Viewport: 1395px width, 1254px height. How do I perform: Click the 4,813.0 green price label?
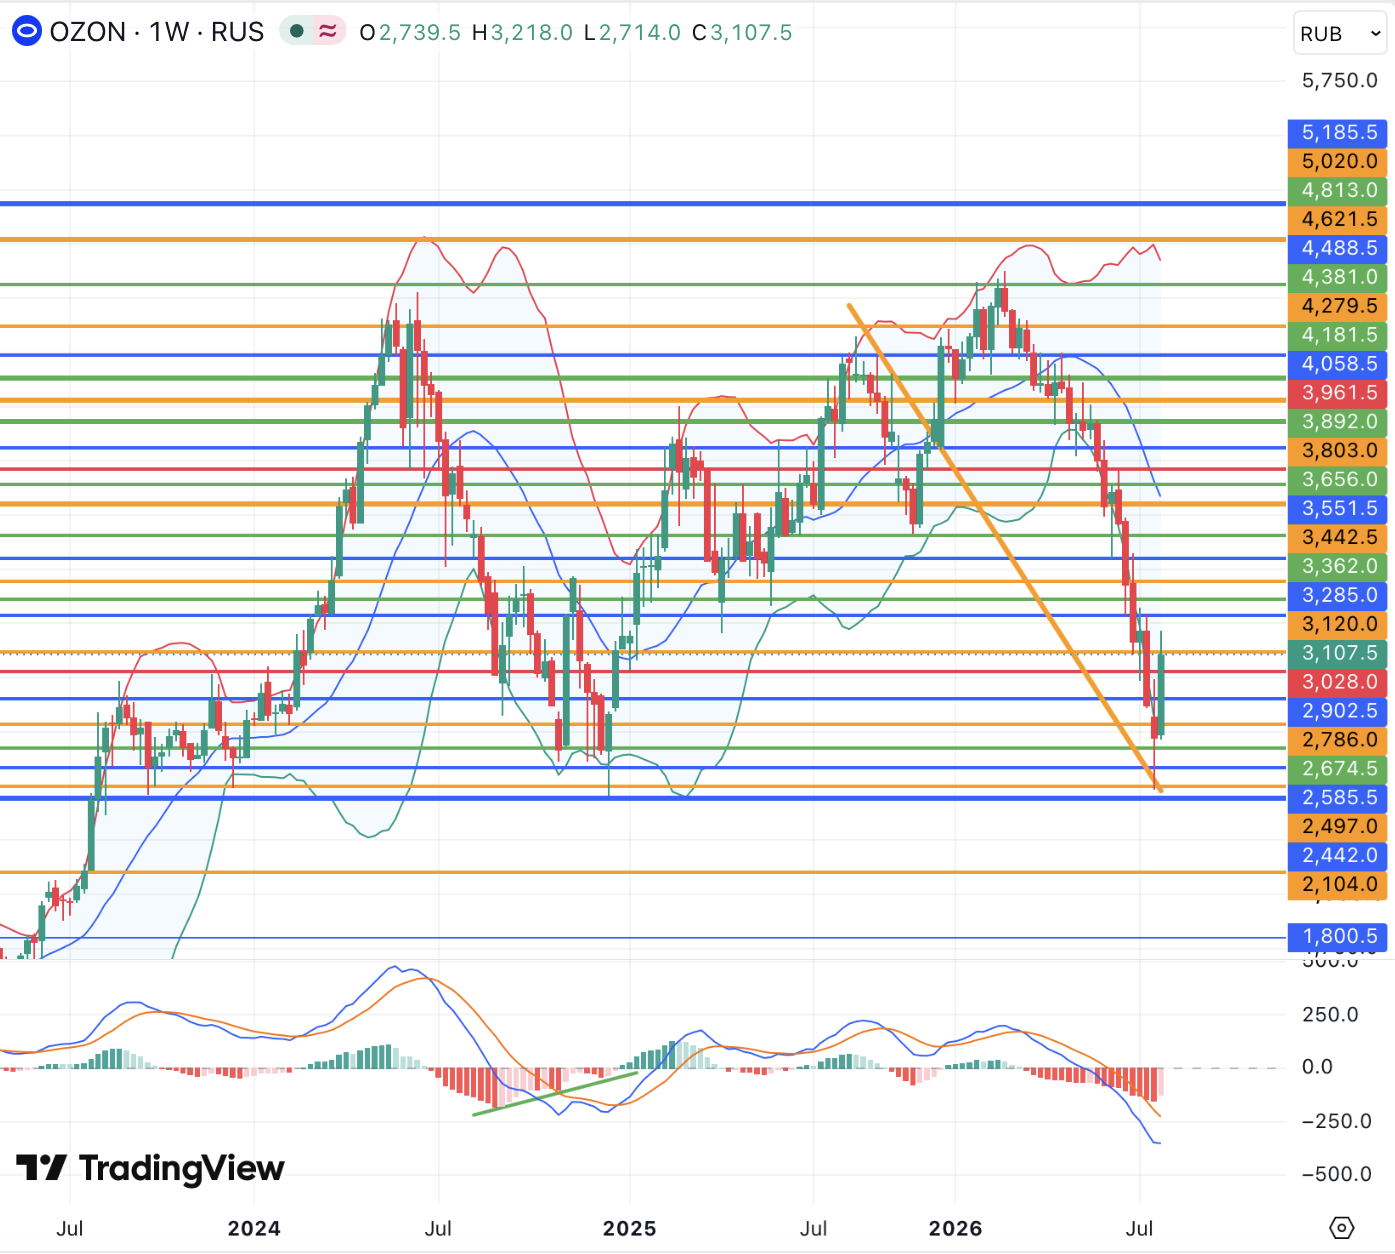point(1339,190)
